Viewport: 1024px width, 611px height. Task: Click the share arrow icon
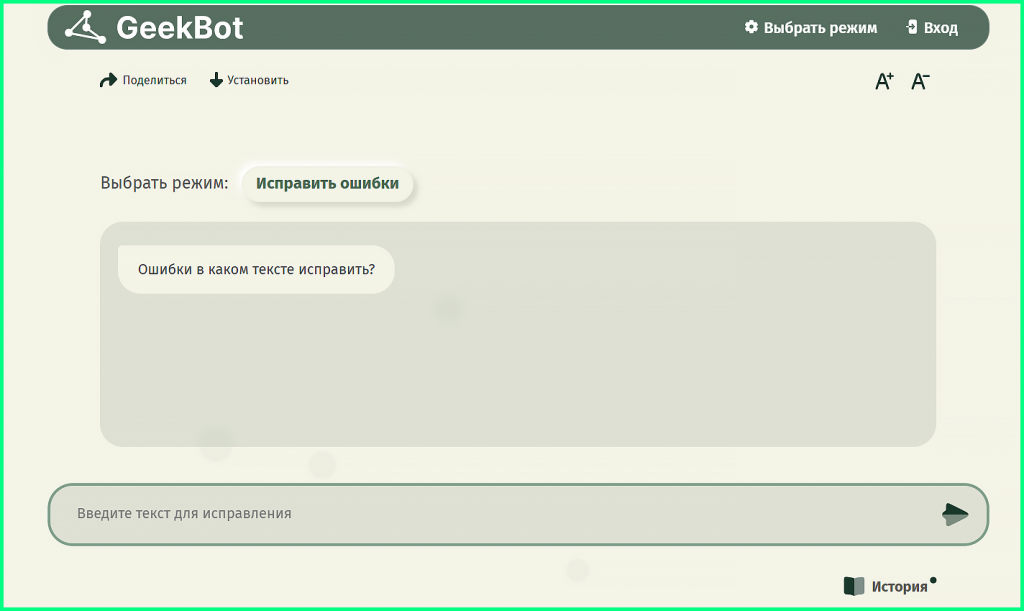pos(108,80)
